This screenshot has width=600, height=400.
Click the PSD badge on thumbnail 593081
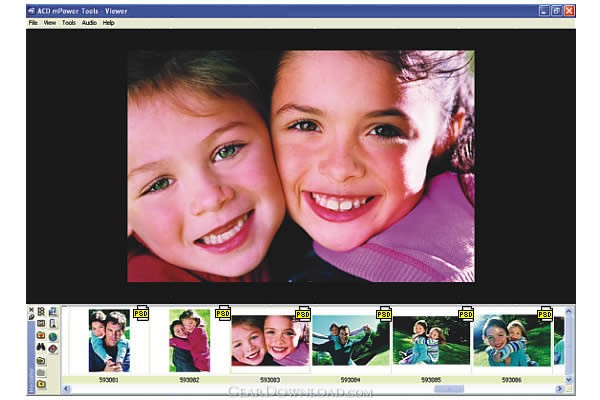[141, 313]
